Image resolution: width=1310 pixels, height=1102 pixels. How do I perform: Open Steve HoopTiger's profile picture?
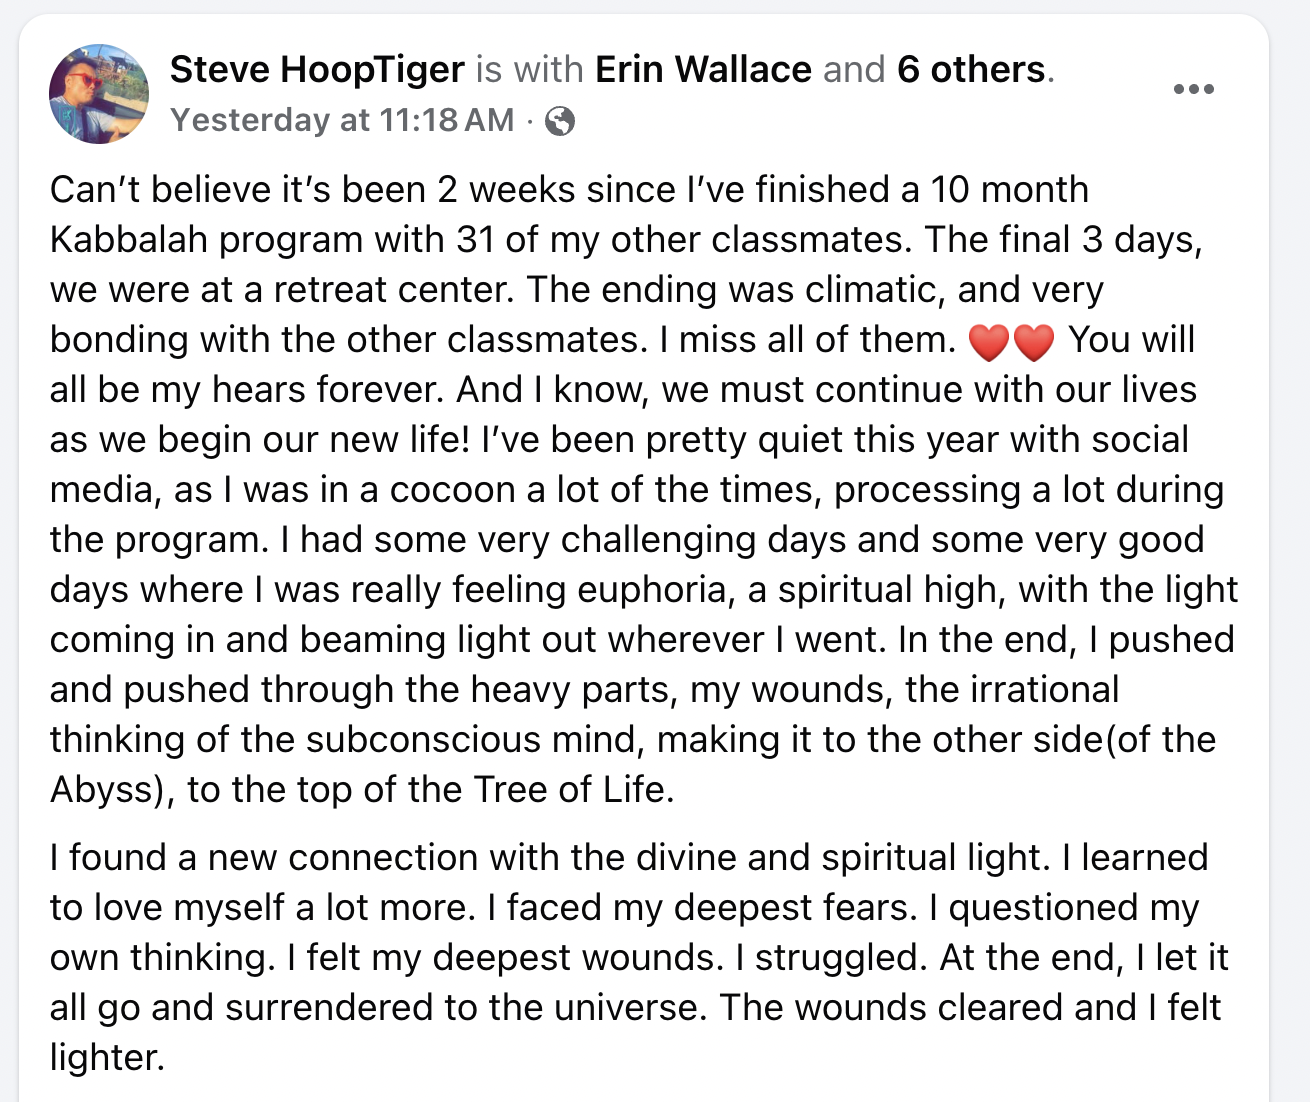[x=99, y=93]
